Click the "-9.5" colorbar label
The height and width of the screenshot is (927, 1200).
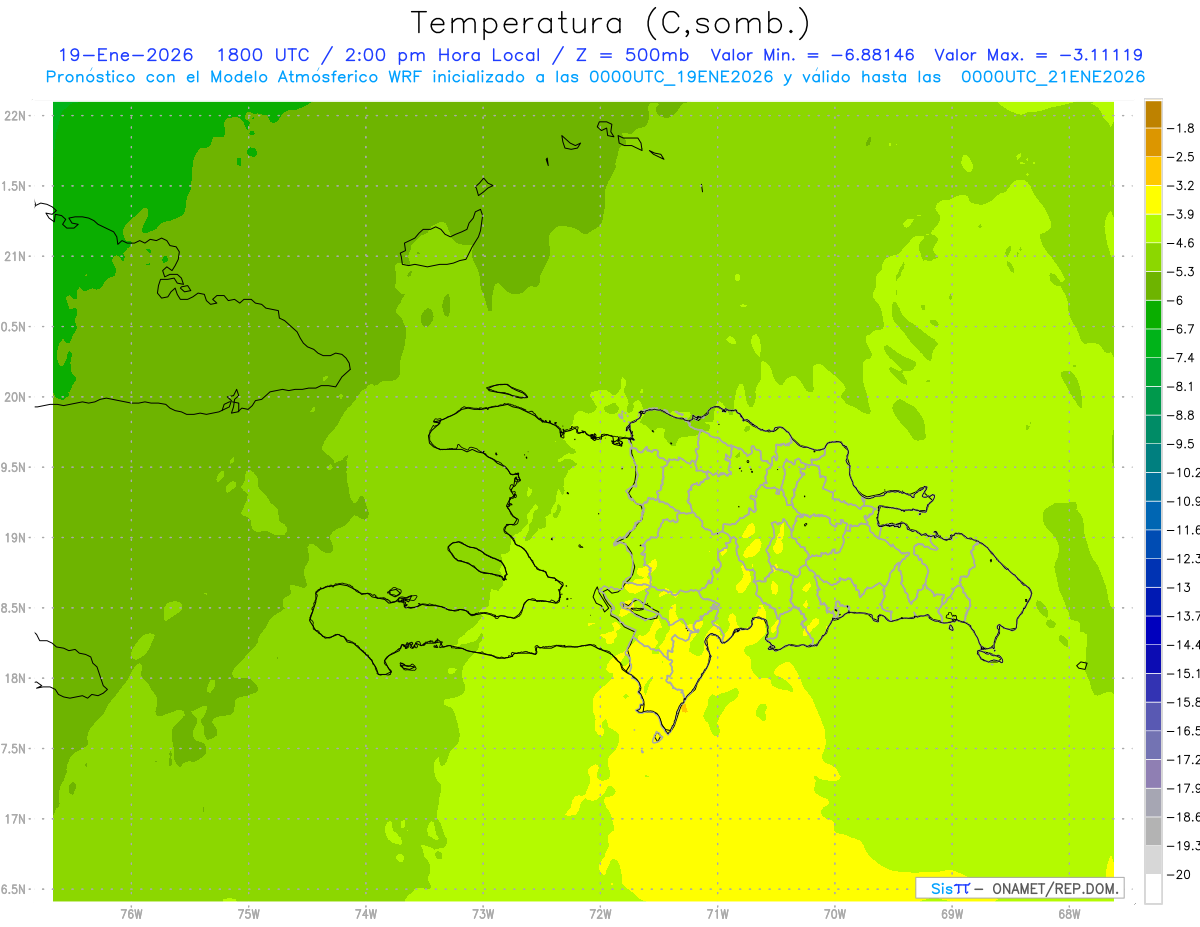pos(1181,444)
